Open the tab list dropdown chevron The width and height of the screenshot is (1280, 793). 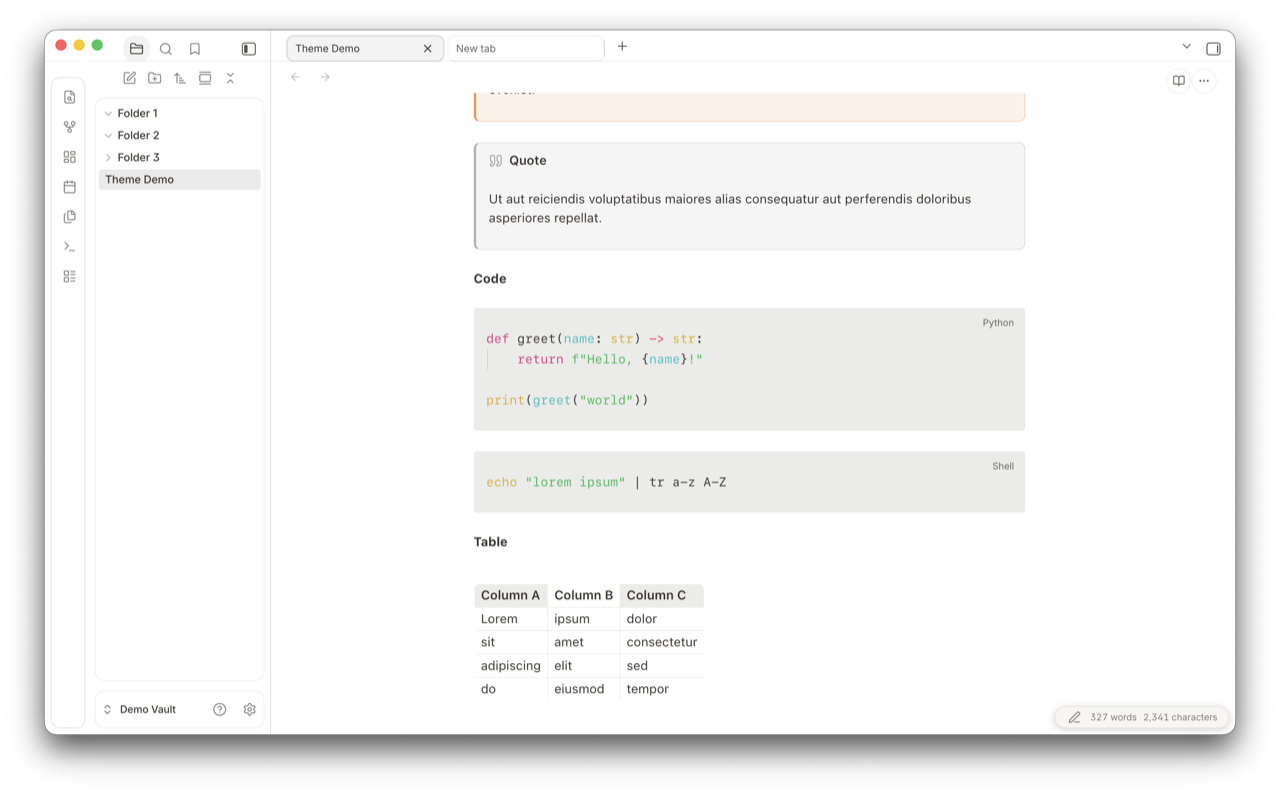tap(1186, 46)
